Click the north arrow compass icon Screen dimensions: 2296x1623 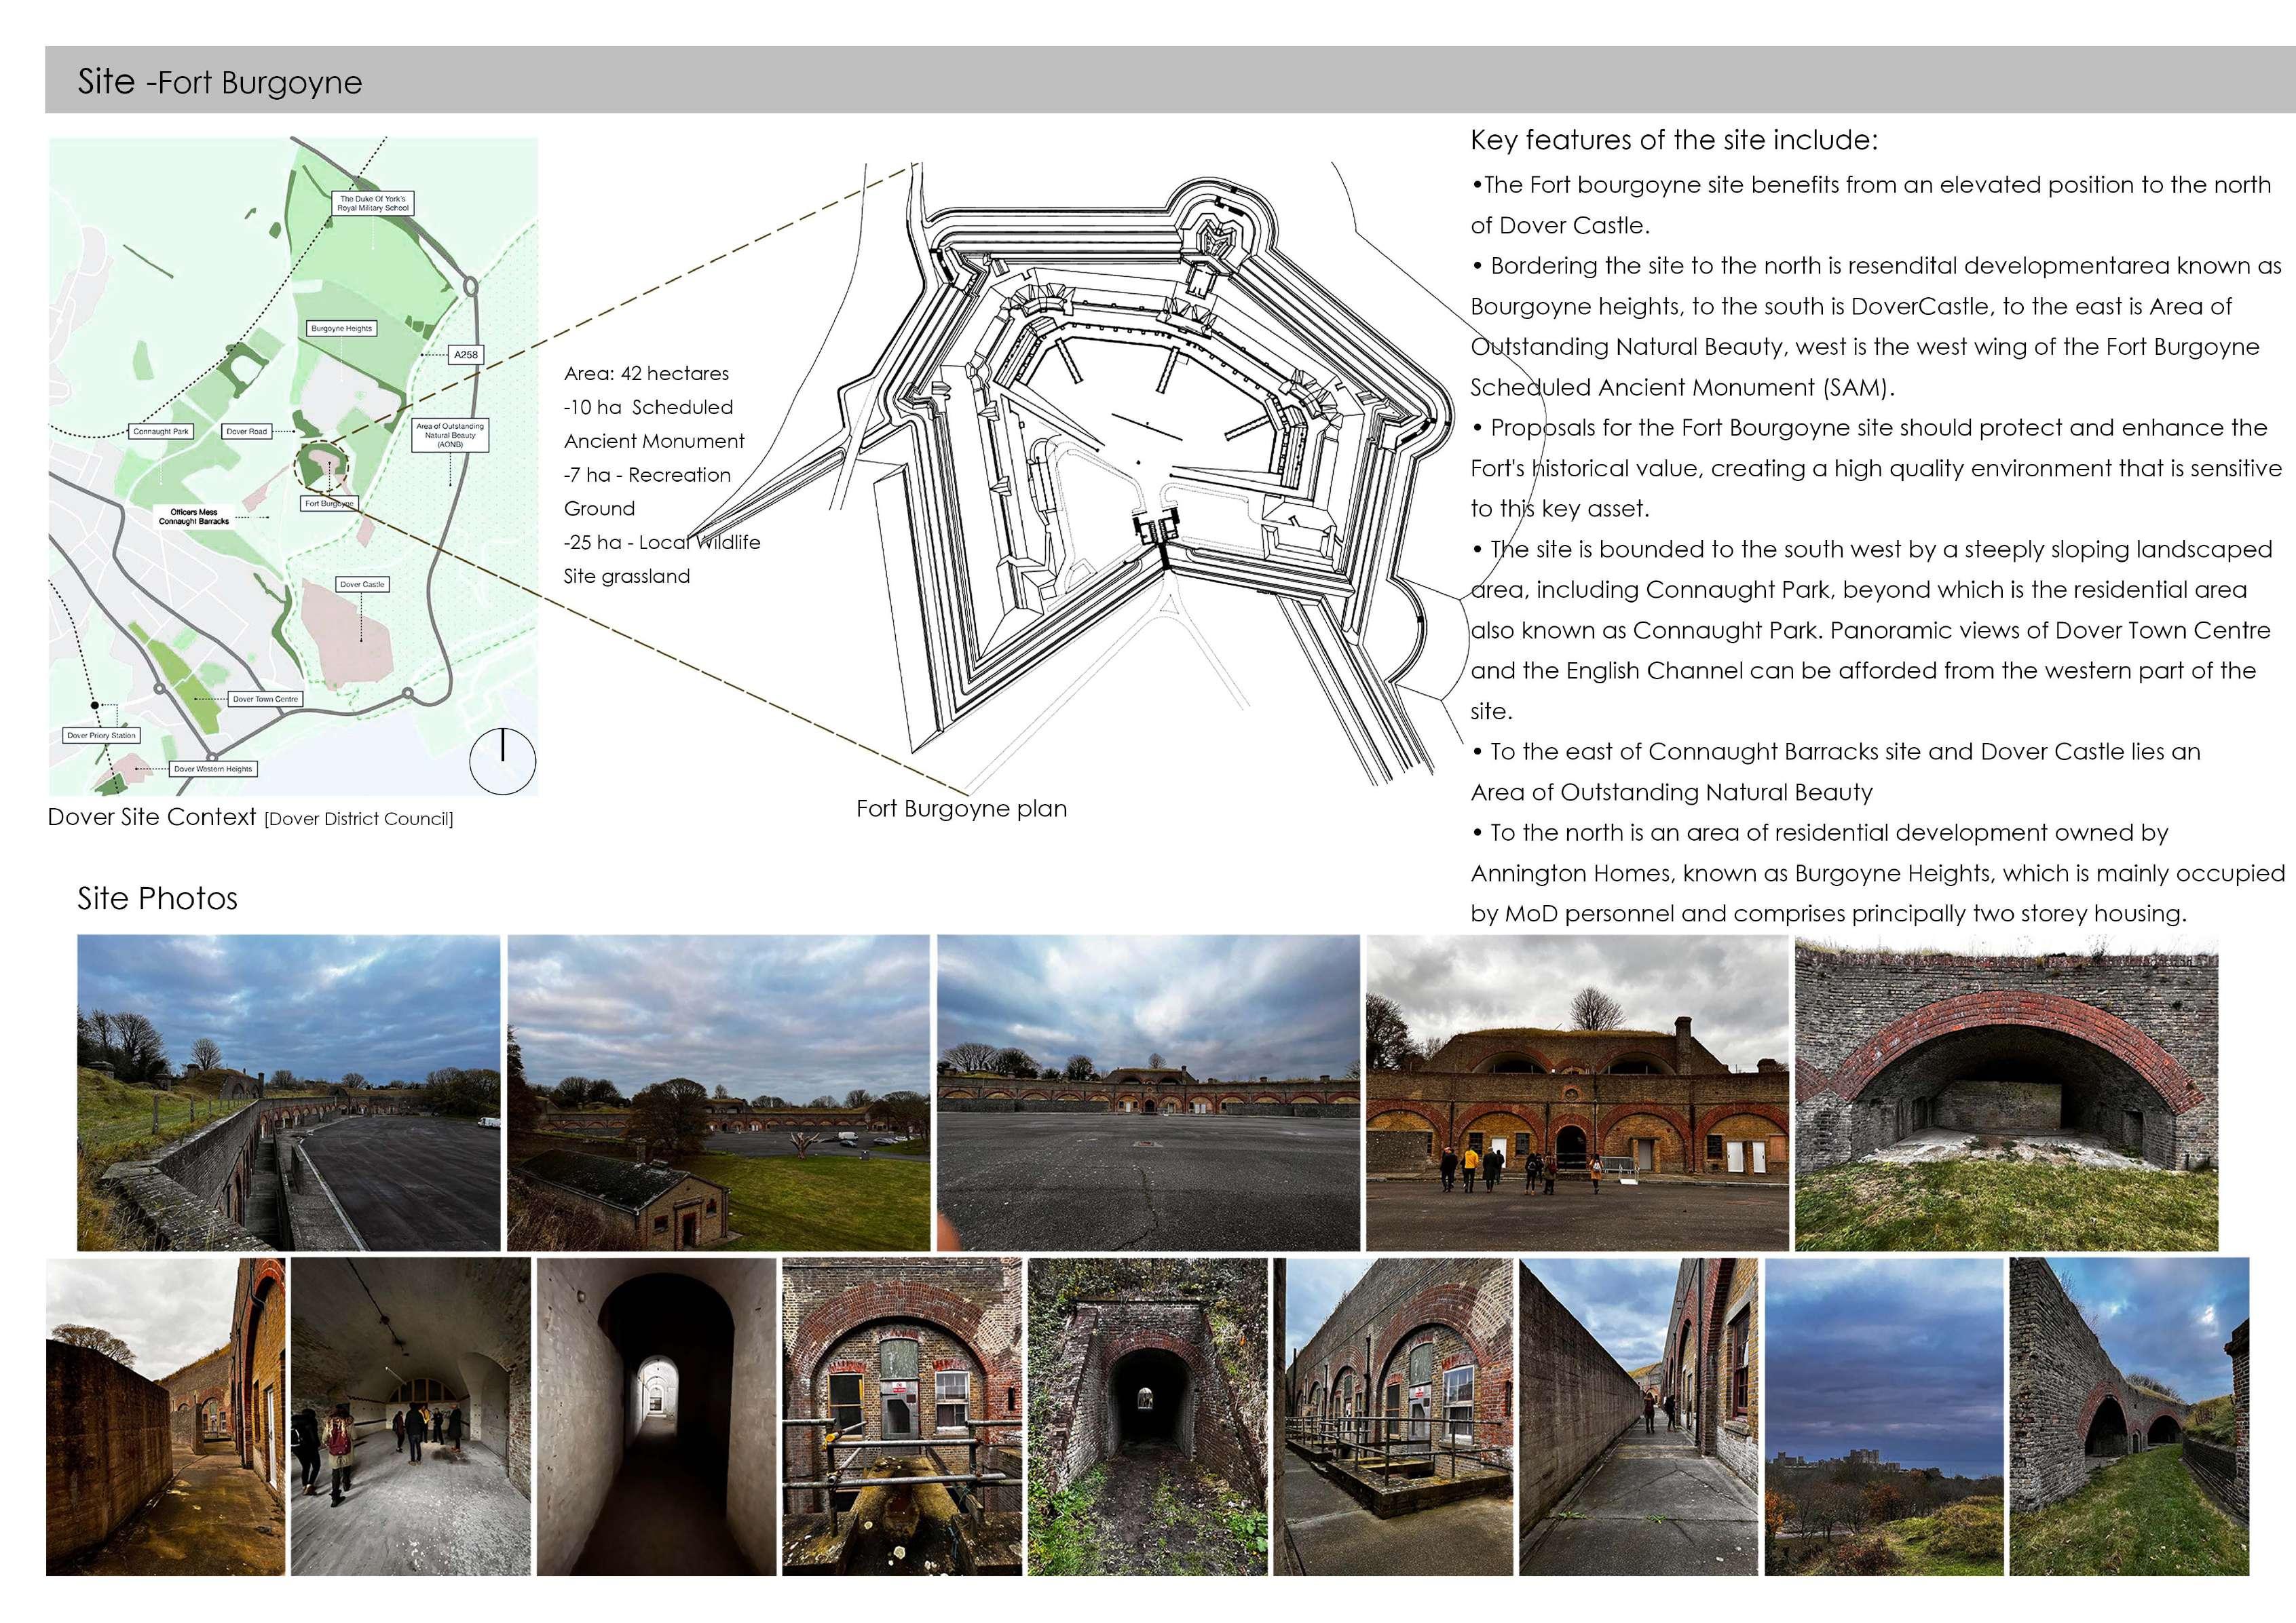pyautogui.click(x=502, y=761)
